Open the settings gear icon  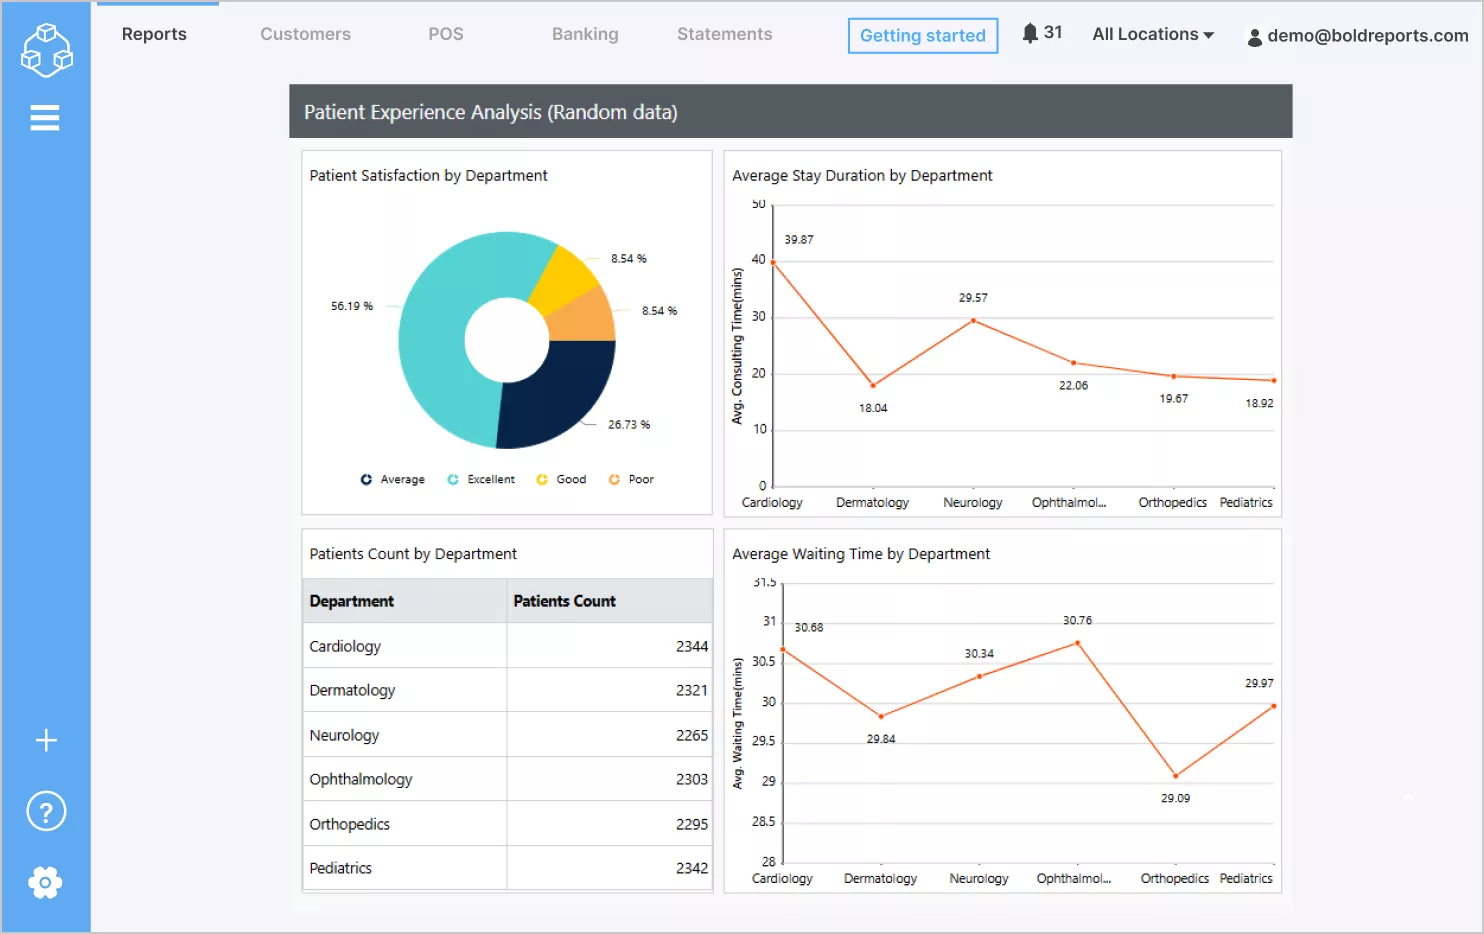[45, 882]
